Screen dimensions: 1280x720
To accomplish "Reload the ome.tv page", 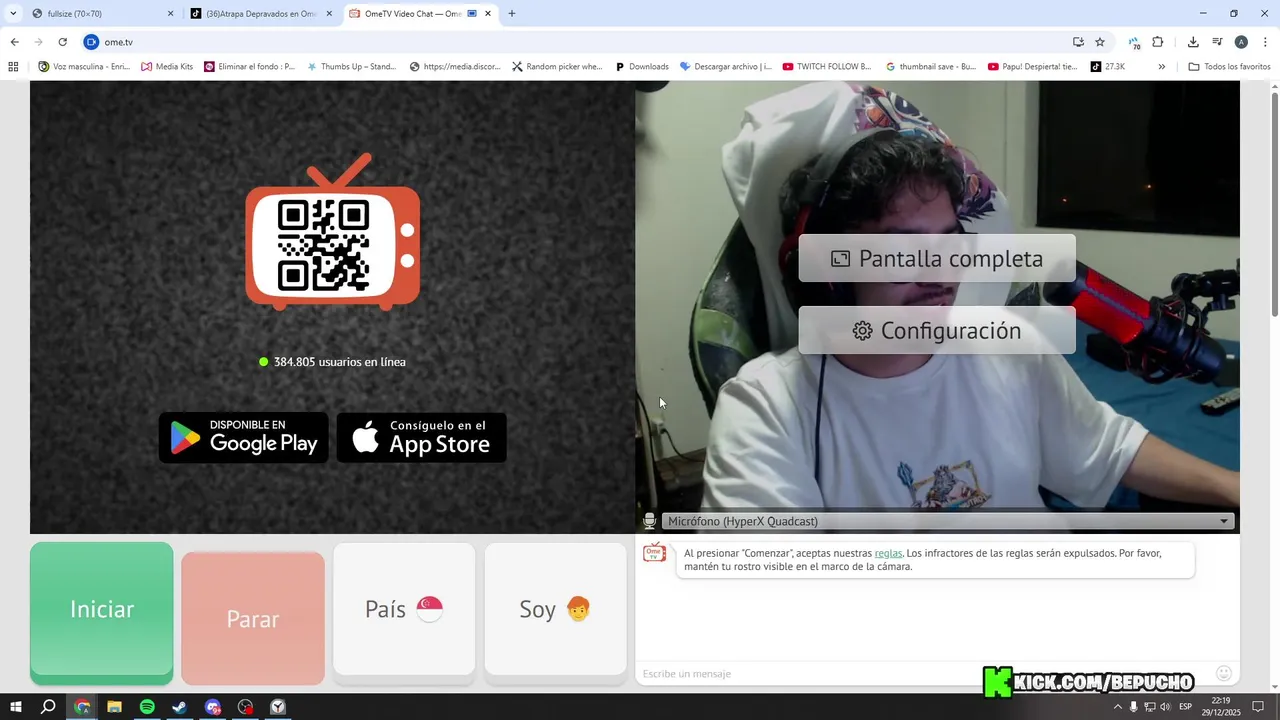I will [x=62, y=42].
